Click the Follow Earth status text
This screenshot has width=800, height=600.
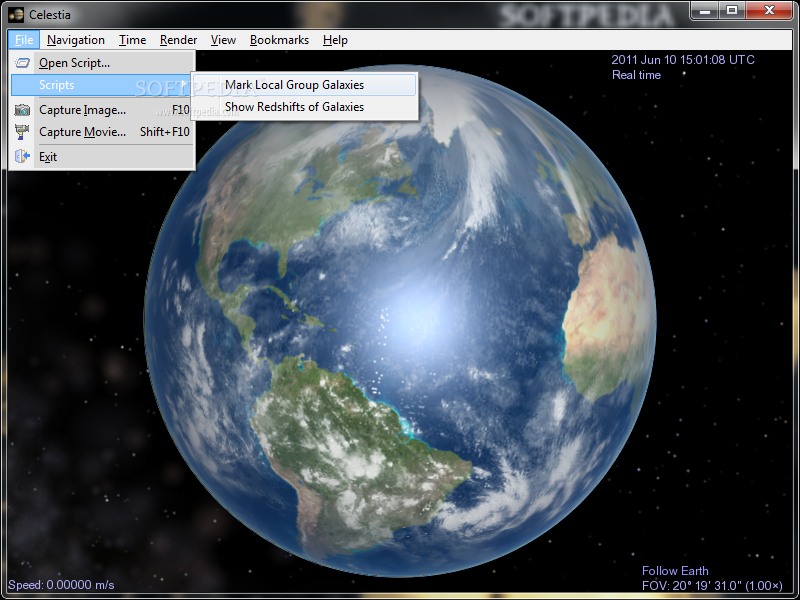pyautogui.click(x=675, y=571)
